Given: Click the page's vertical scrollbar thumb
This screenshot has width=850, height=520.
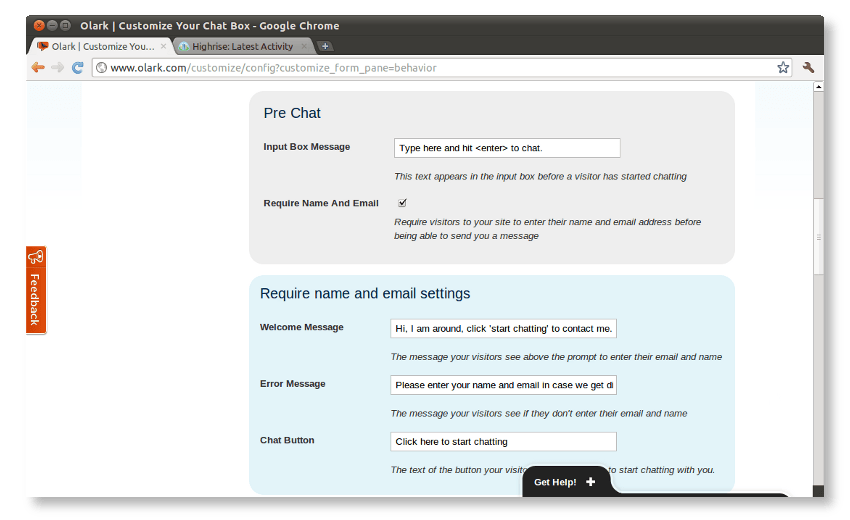Looking at the screenshot, I should (818, 238).
